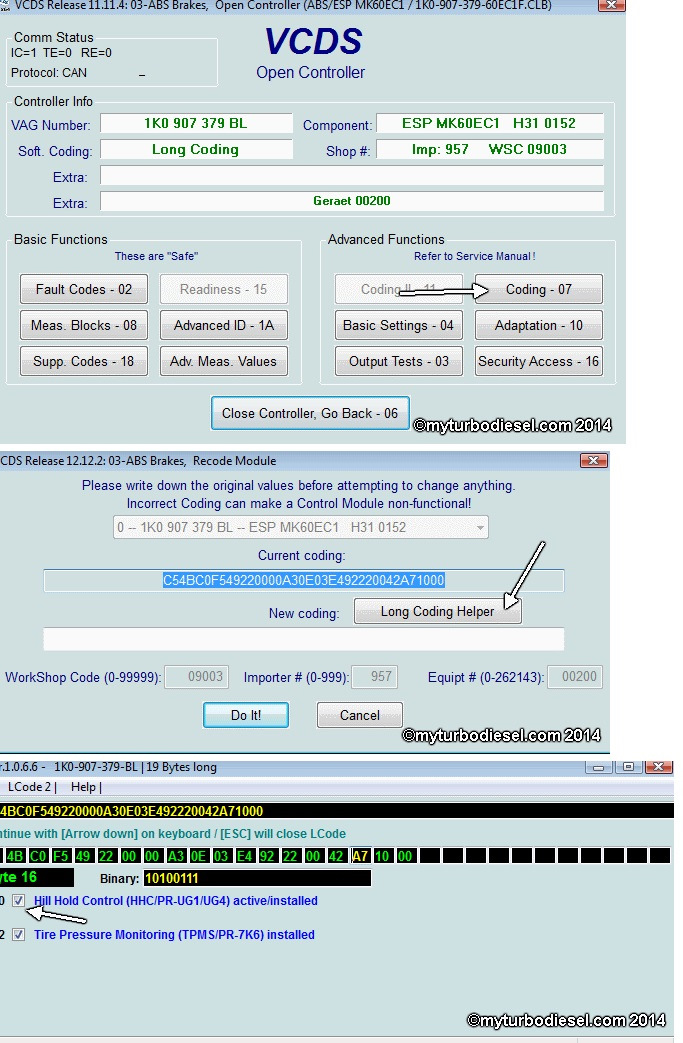Viewport: 683px width, 1043px height.
Task: Click VAG Number value 1K0 907 379 BL
Action: (x=196, y=124)
